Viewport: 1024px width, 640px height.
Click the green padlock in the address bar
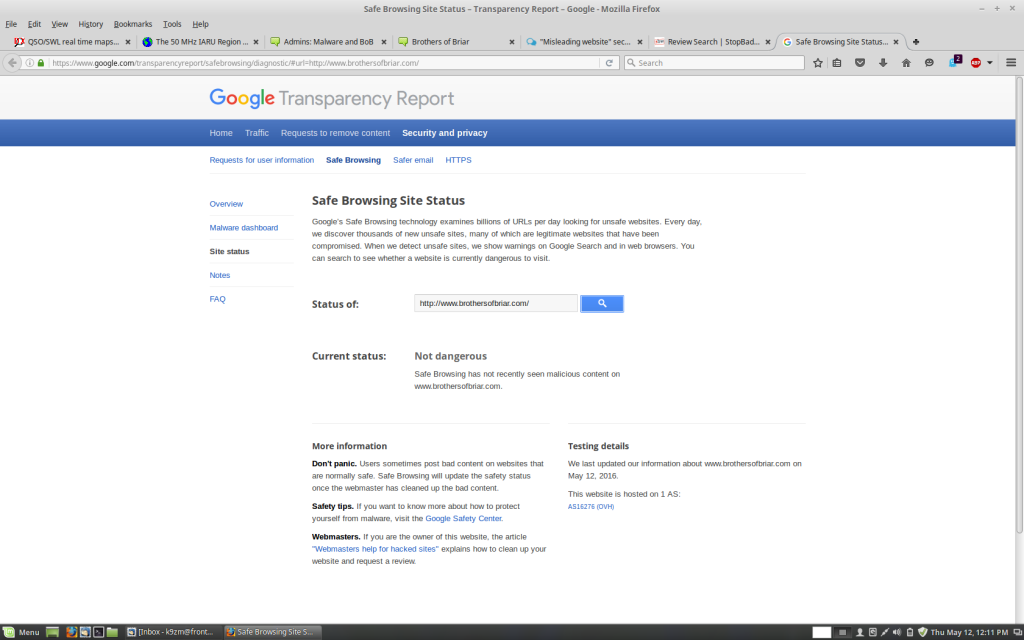click(41, 63)
